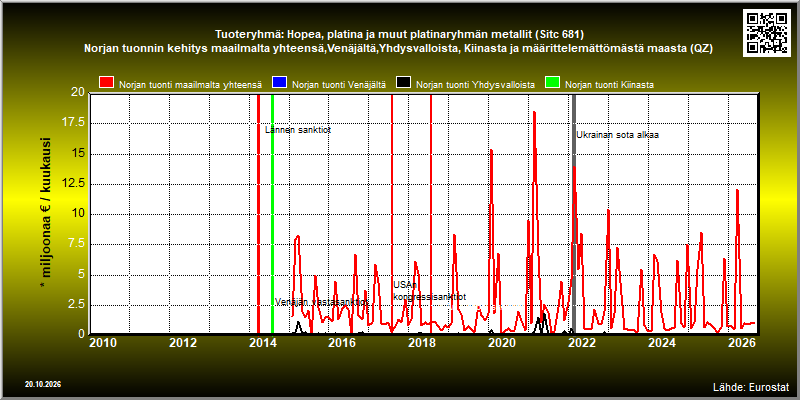800x400 pixels.
Task: Click the x-axis label '2022'
Action: pos(581,343)
